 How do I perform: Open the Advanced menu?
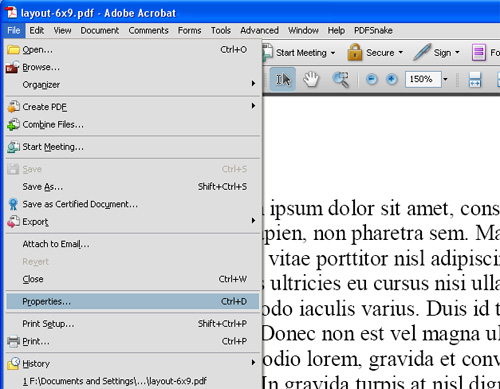tap(259, 30)
